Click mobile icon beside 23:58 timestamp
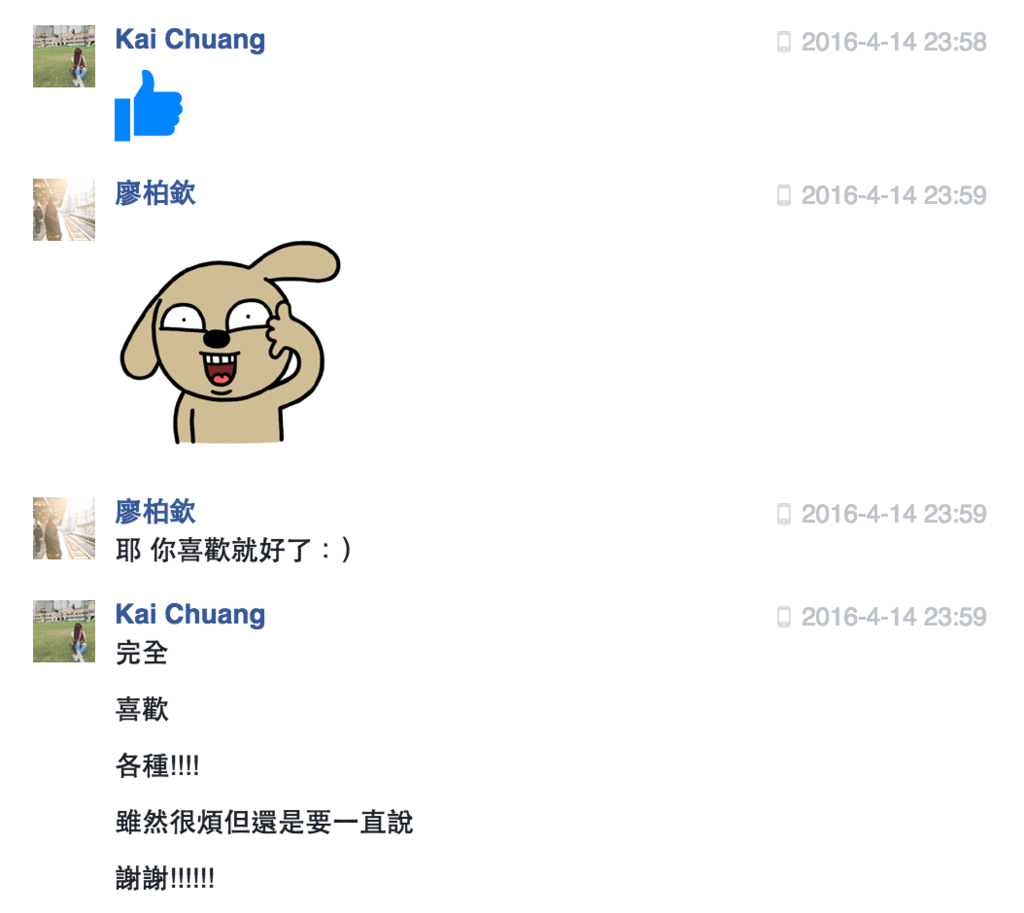Viewport: 1024px width, 913px height. [784, 42]
